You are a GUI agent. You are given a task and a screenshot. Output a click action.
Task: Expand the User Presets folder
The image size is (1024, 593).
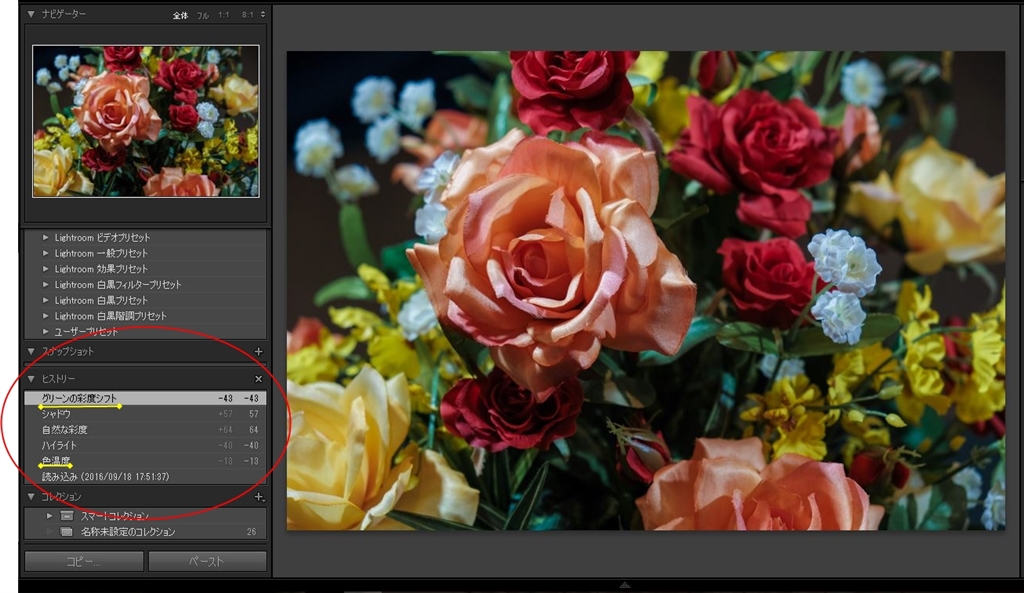(x=45, y=331)
